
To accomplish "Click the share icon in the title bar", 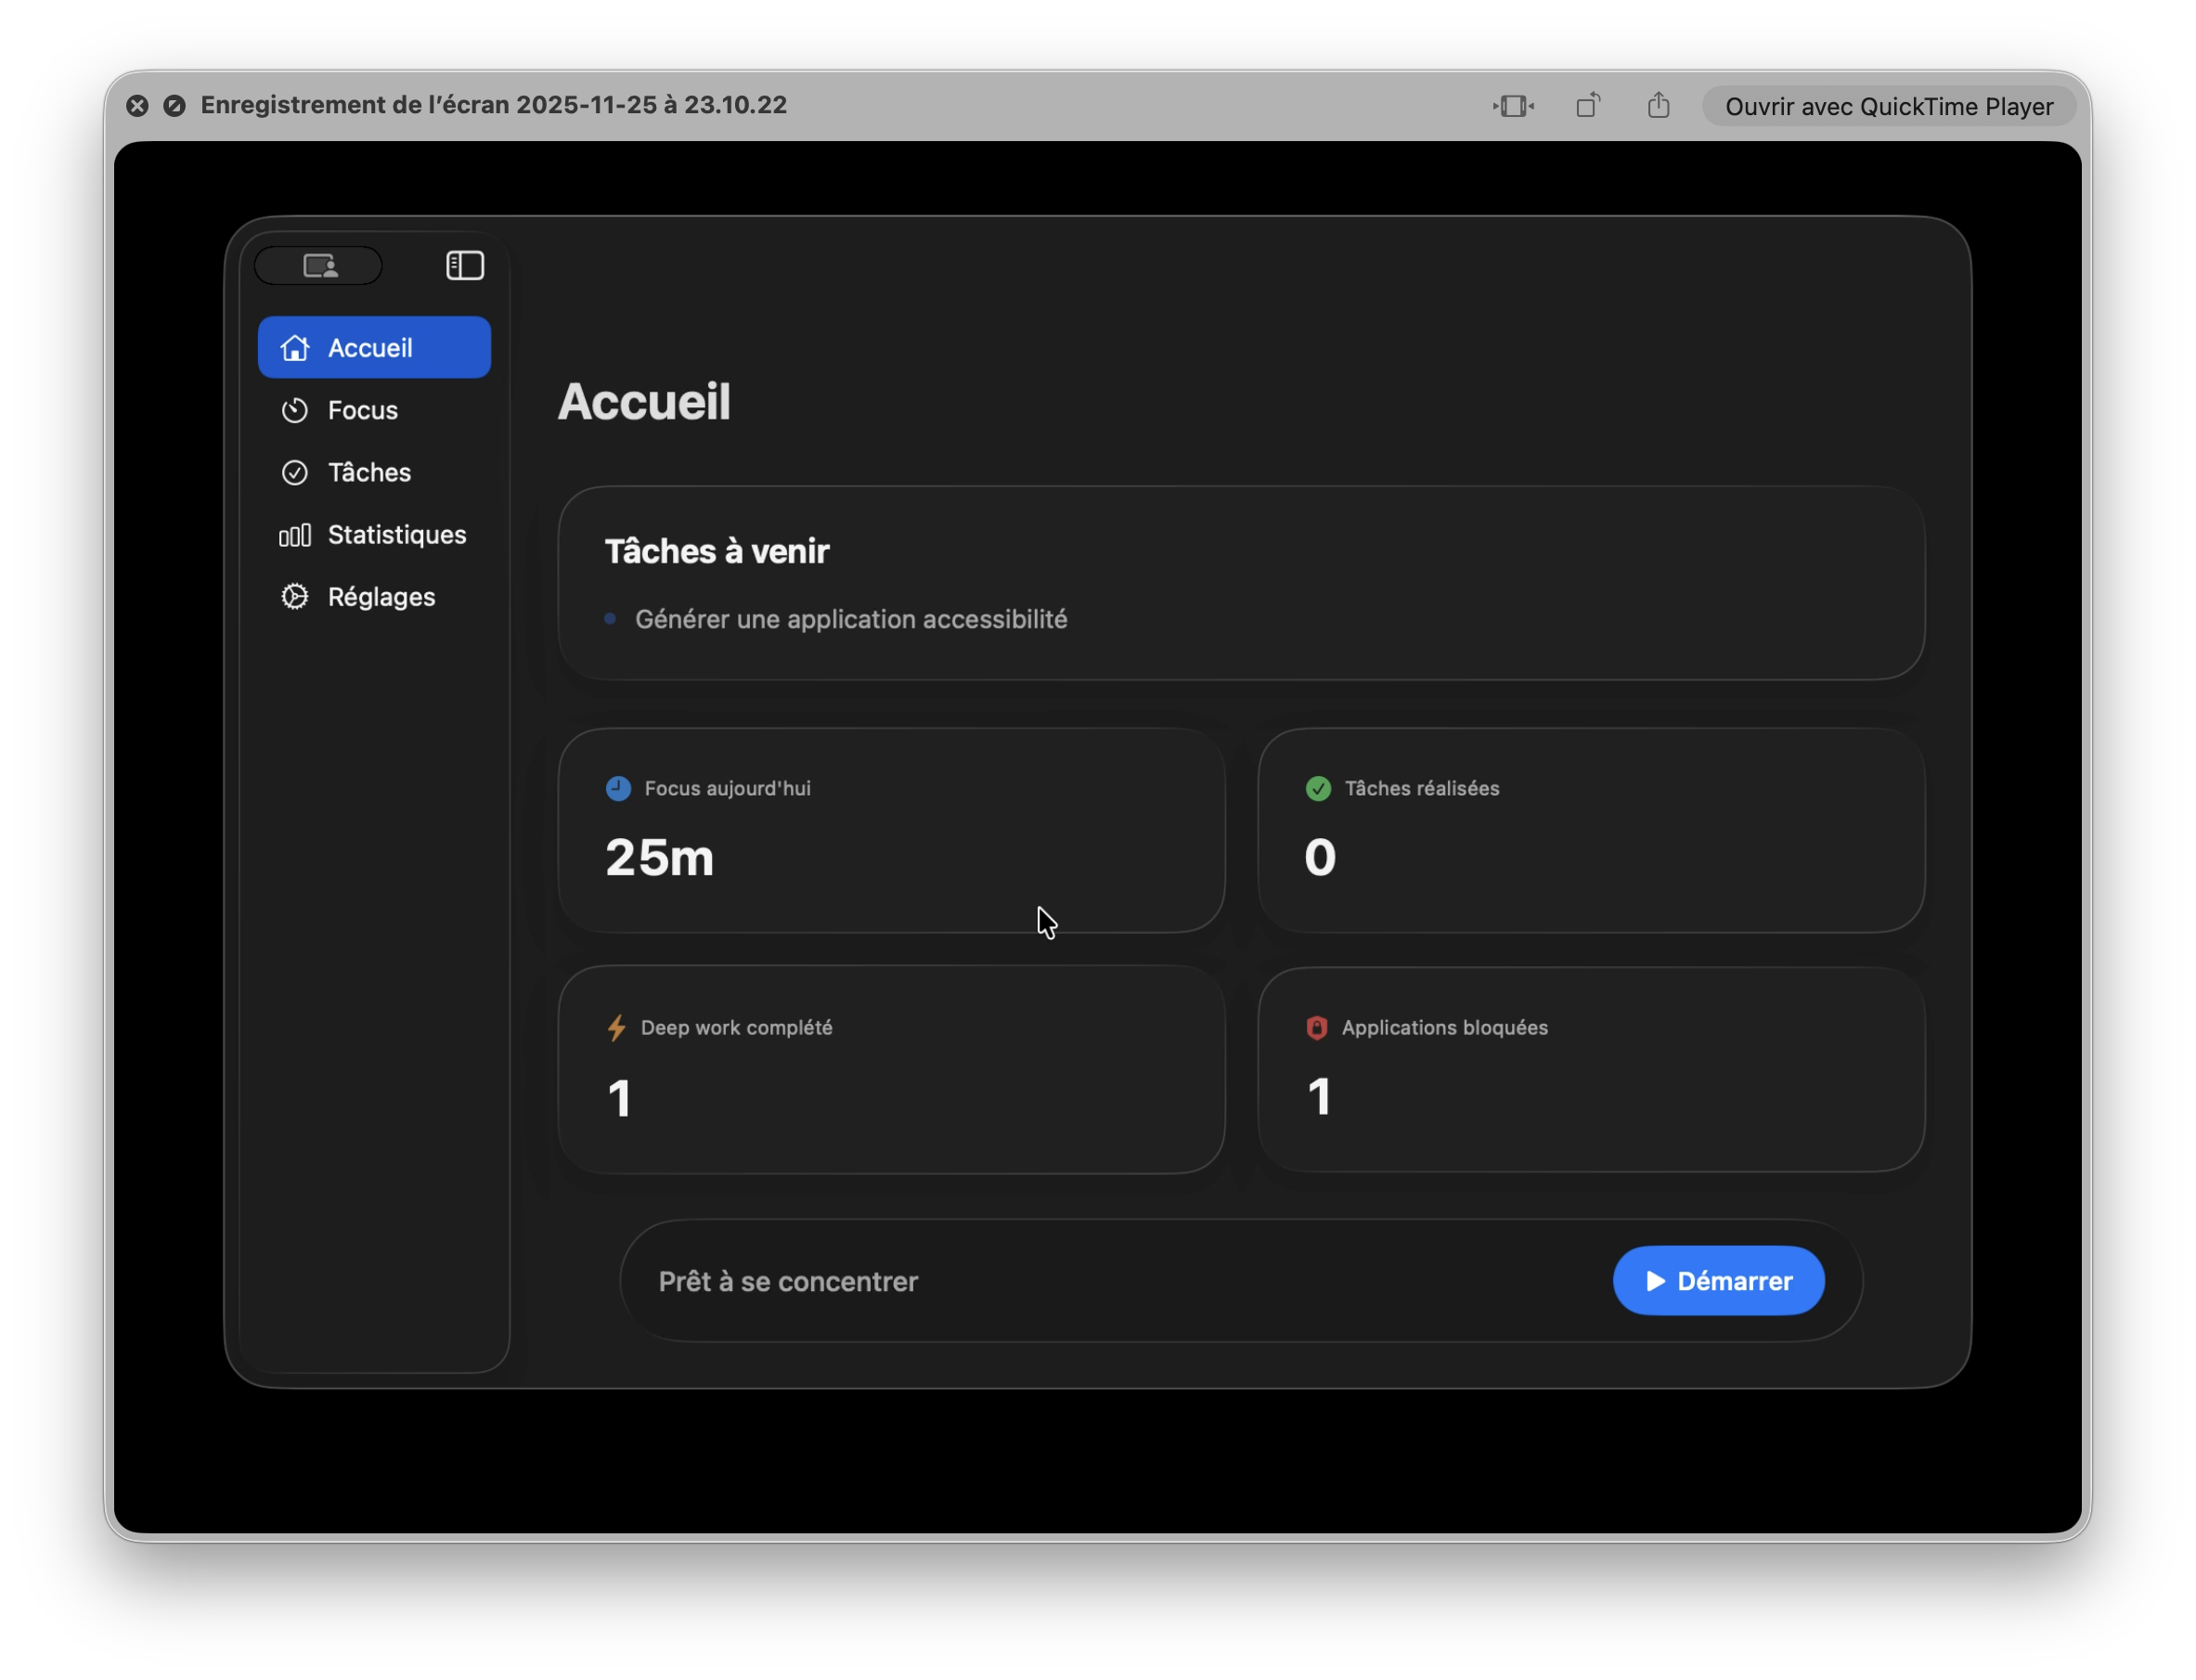I will [1659, 105].
